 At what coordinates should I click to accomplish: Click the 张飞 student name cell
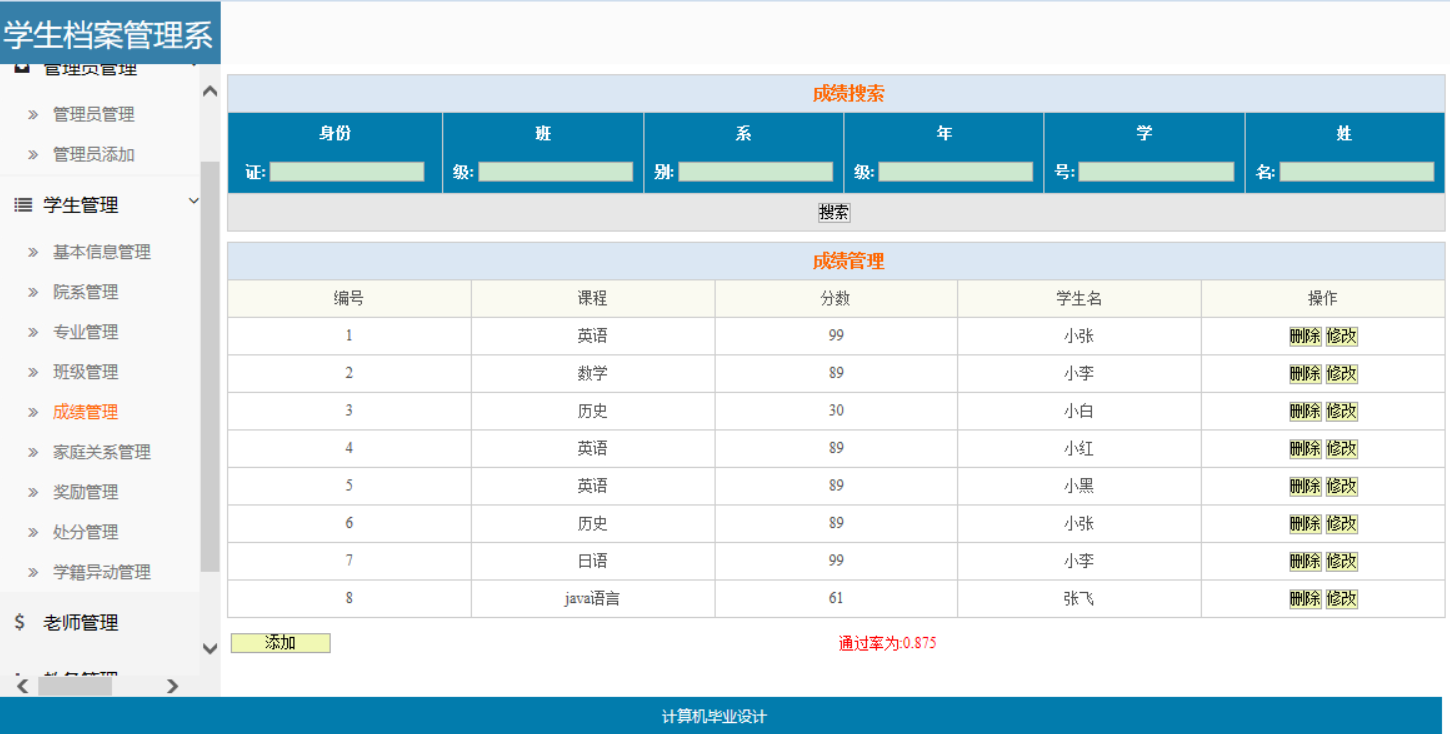click(x=1079, y=599)
